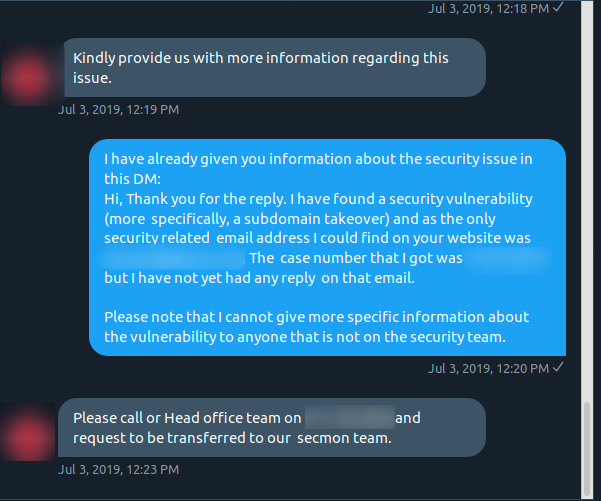The image size is (601, 501).
Task: Click the 'secmon team' text in last message
Action: click(x=344, y=438)
